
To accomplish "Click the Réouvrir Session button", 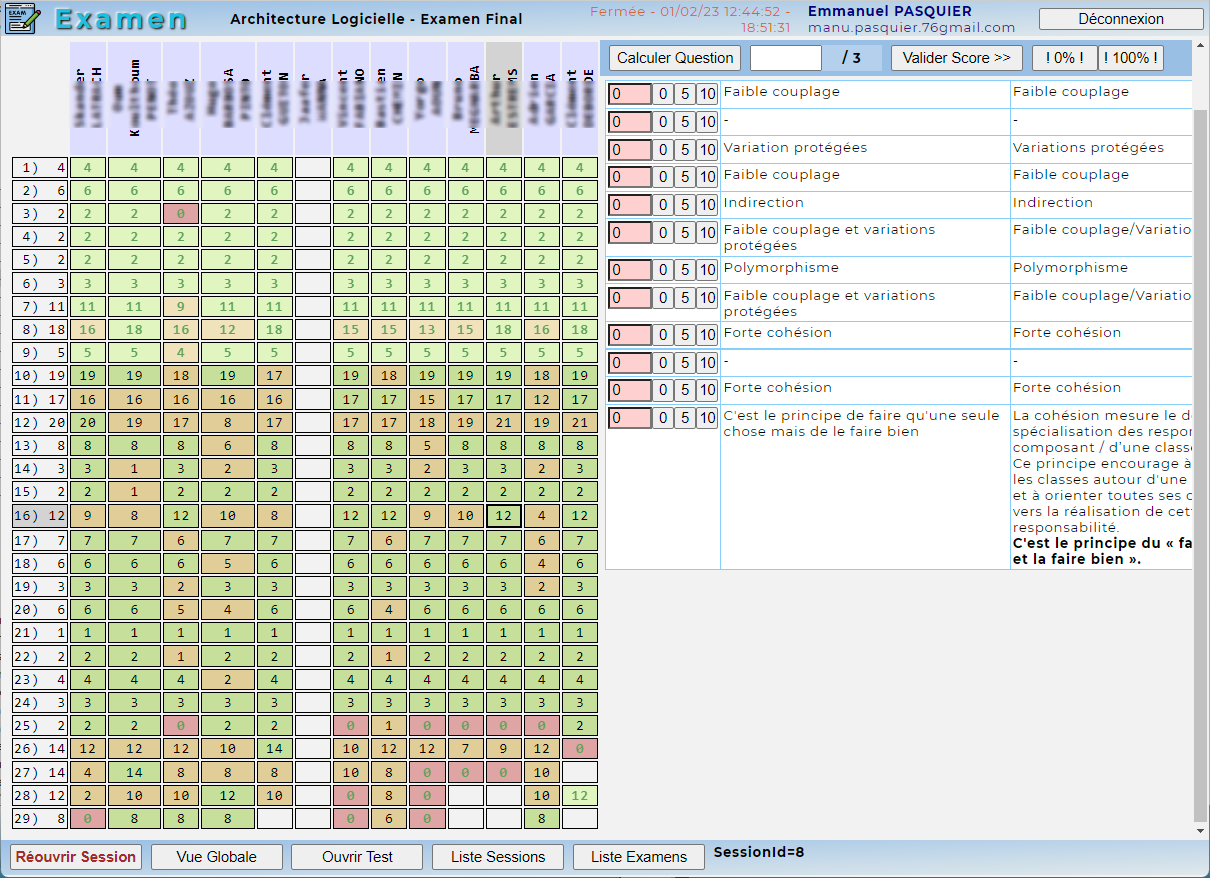I will pos(75,857).
